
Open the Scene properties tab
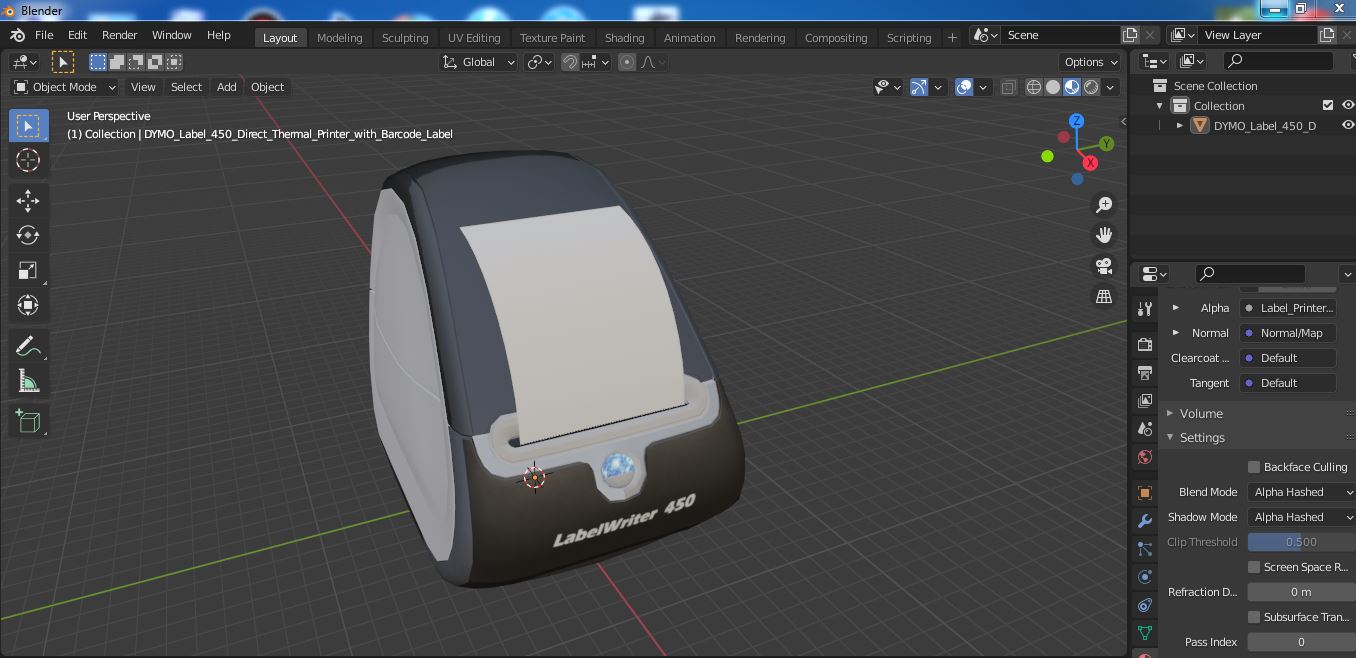[x=1145, y=428]
